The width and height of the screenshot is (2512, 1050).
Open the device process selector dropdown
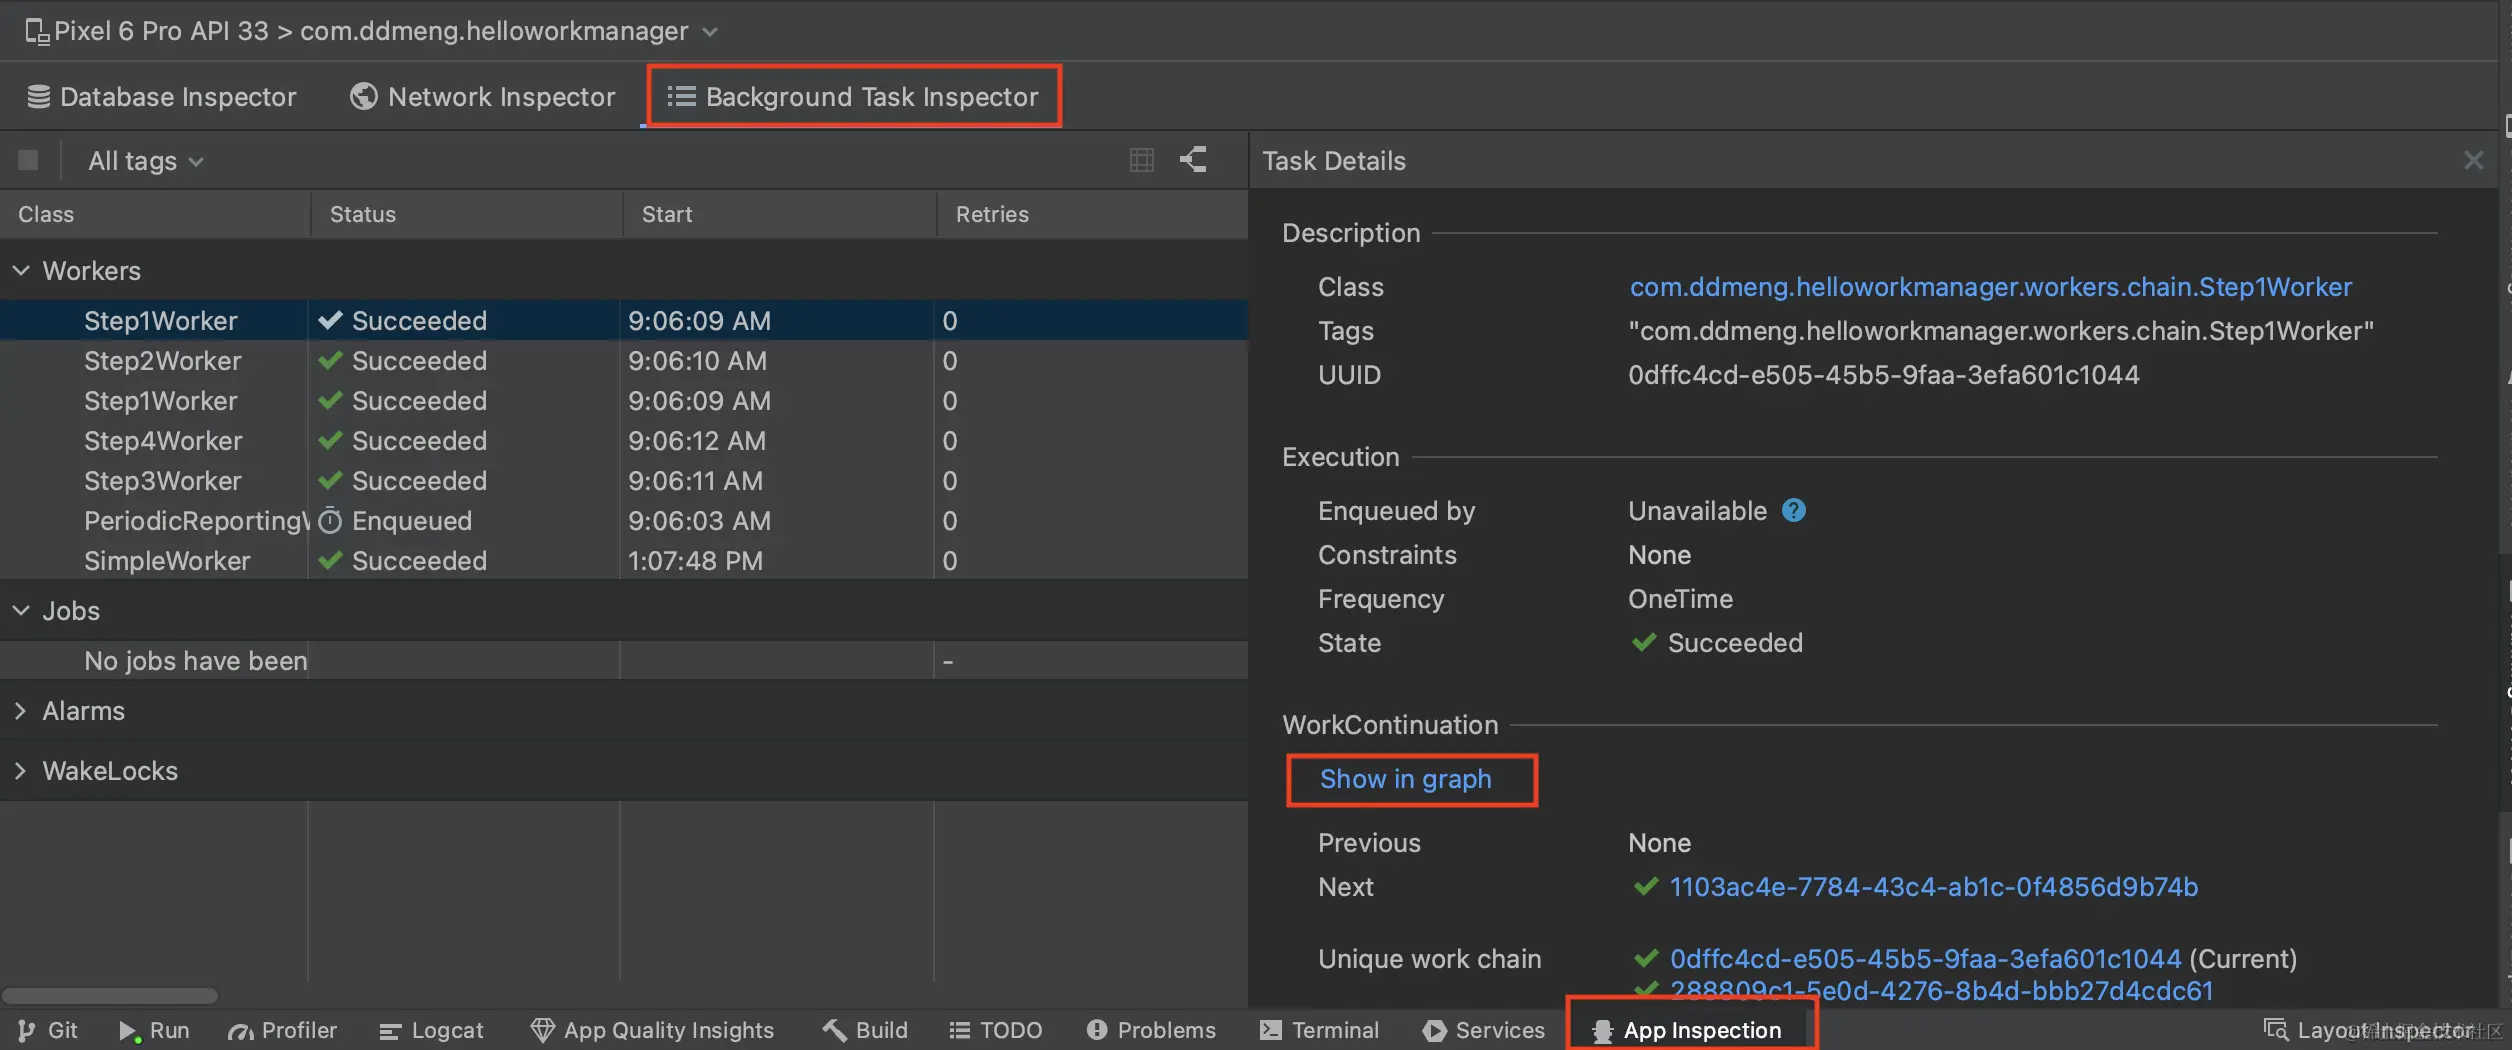(x=372, y=31)
